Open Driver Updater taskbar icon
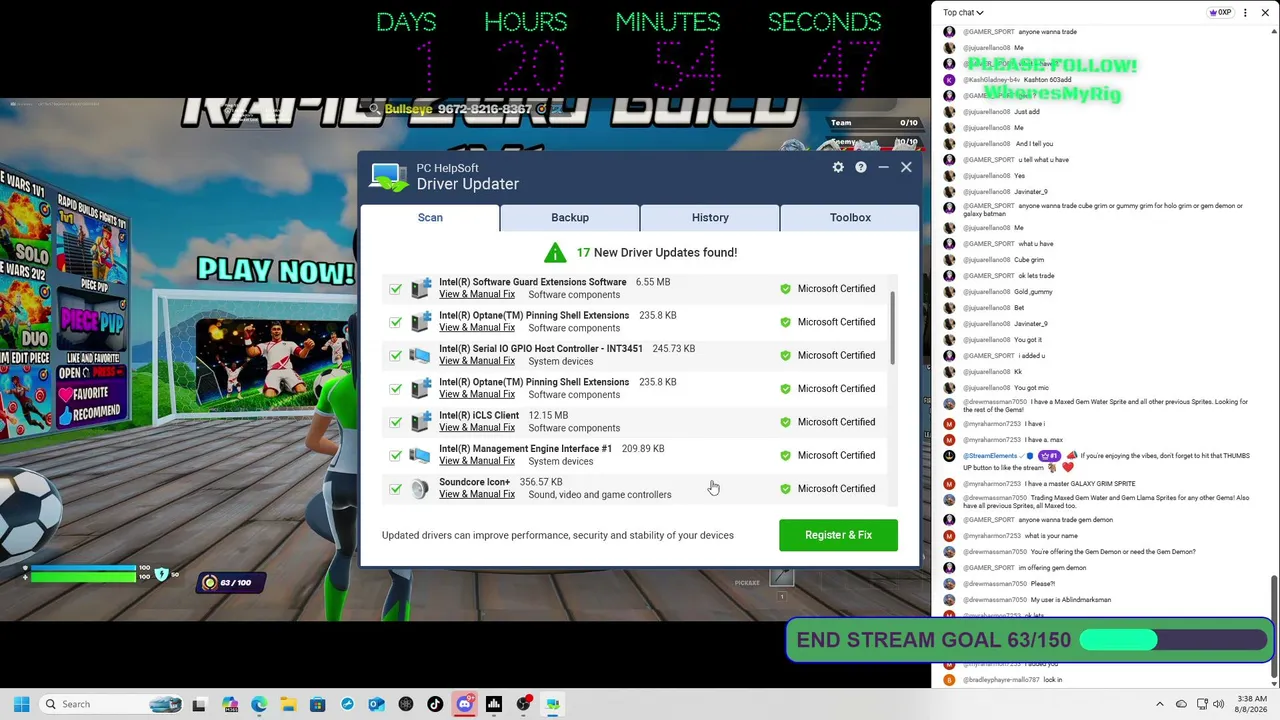 point(552,704)
